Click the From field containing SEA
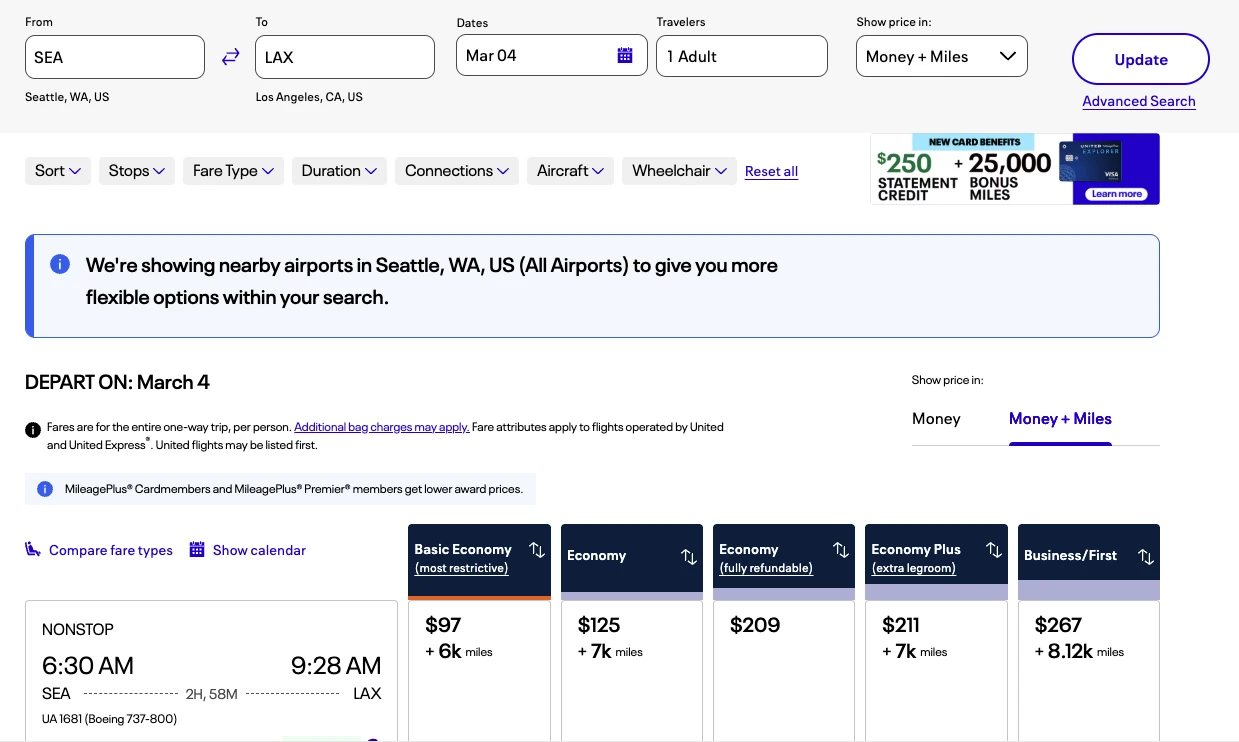The image size is (1239, 742). [115, 57]
